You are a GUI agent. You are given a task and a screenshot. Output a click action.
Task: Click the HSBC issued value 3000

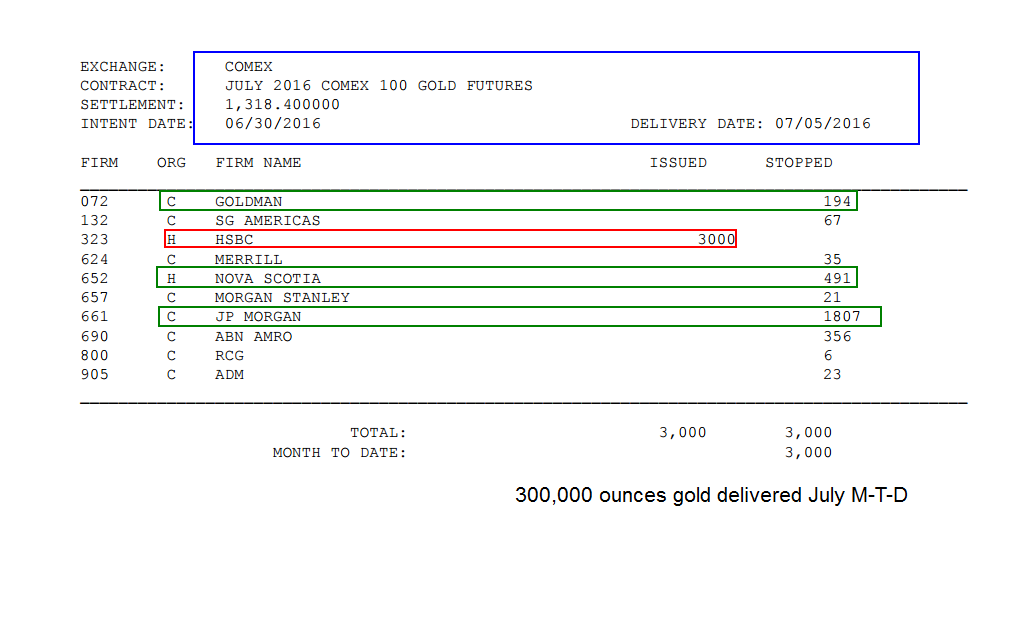[x=716, y=240]
